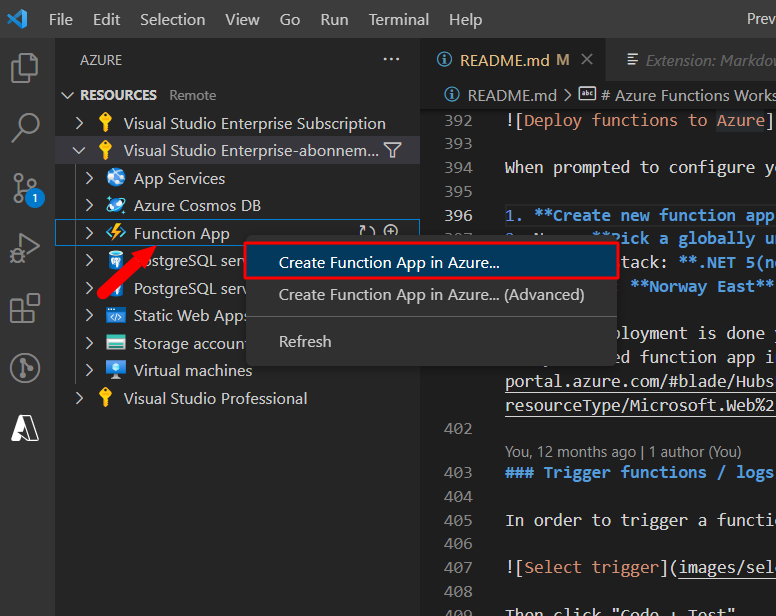This screenshot has width=776, height=616.
Task: Select the Azure Cosmos DB tree label
Action: (197, 205)
